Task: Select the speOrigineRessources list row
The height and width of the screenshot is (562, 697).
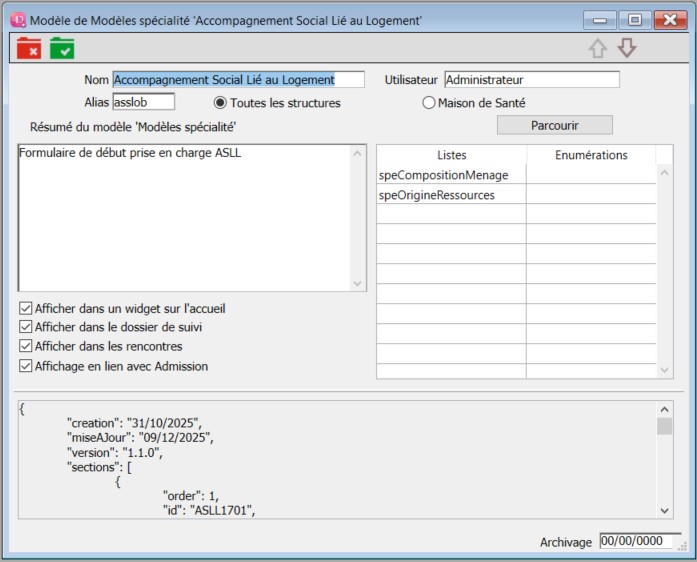Action: [x=451, y=196]
